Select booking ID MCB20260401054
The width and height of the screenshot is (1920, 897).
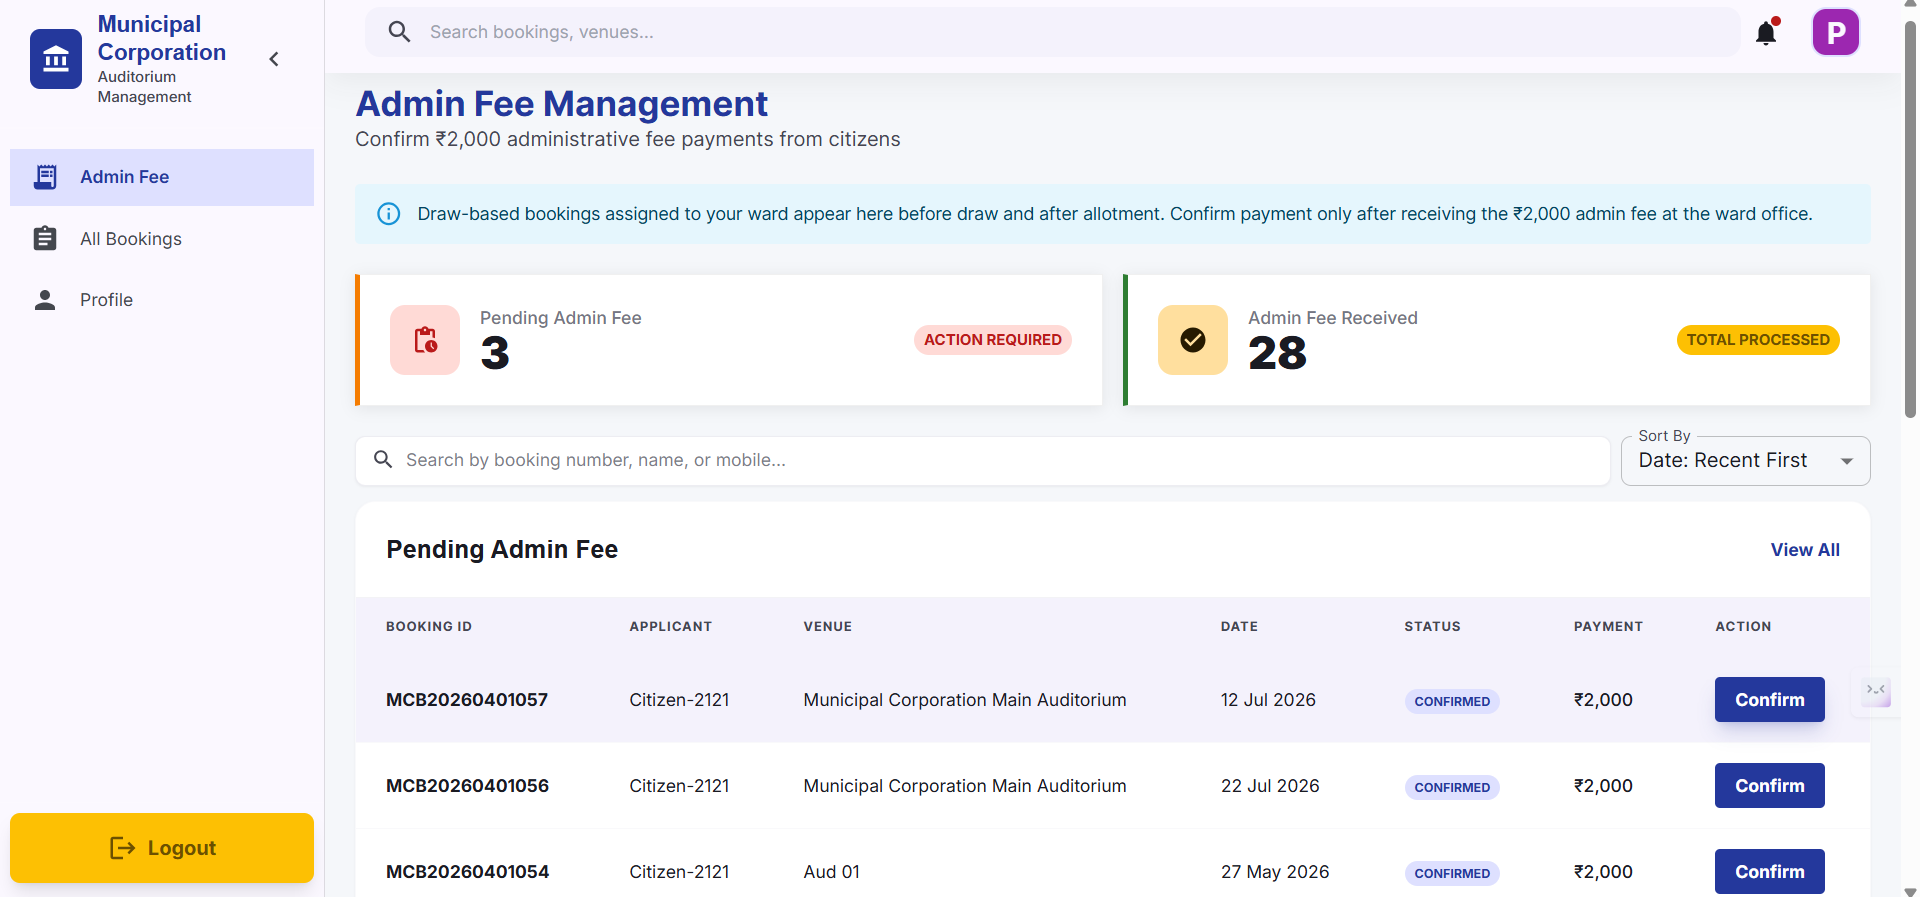pos(467,872)
